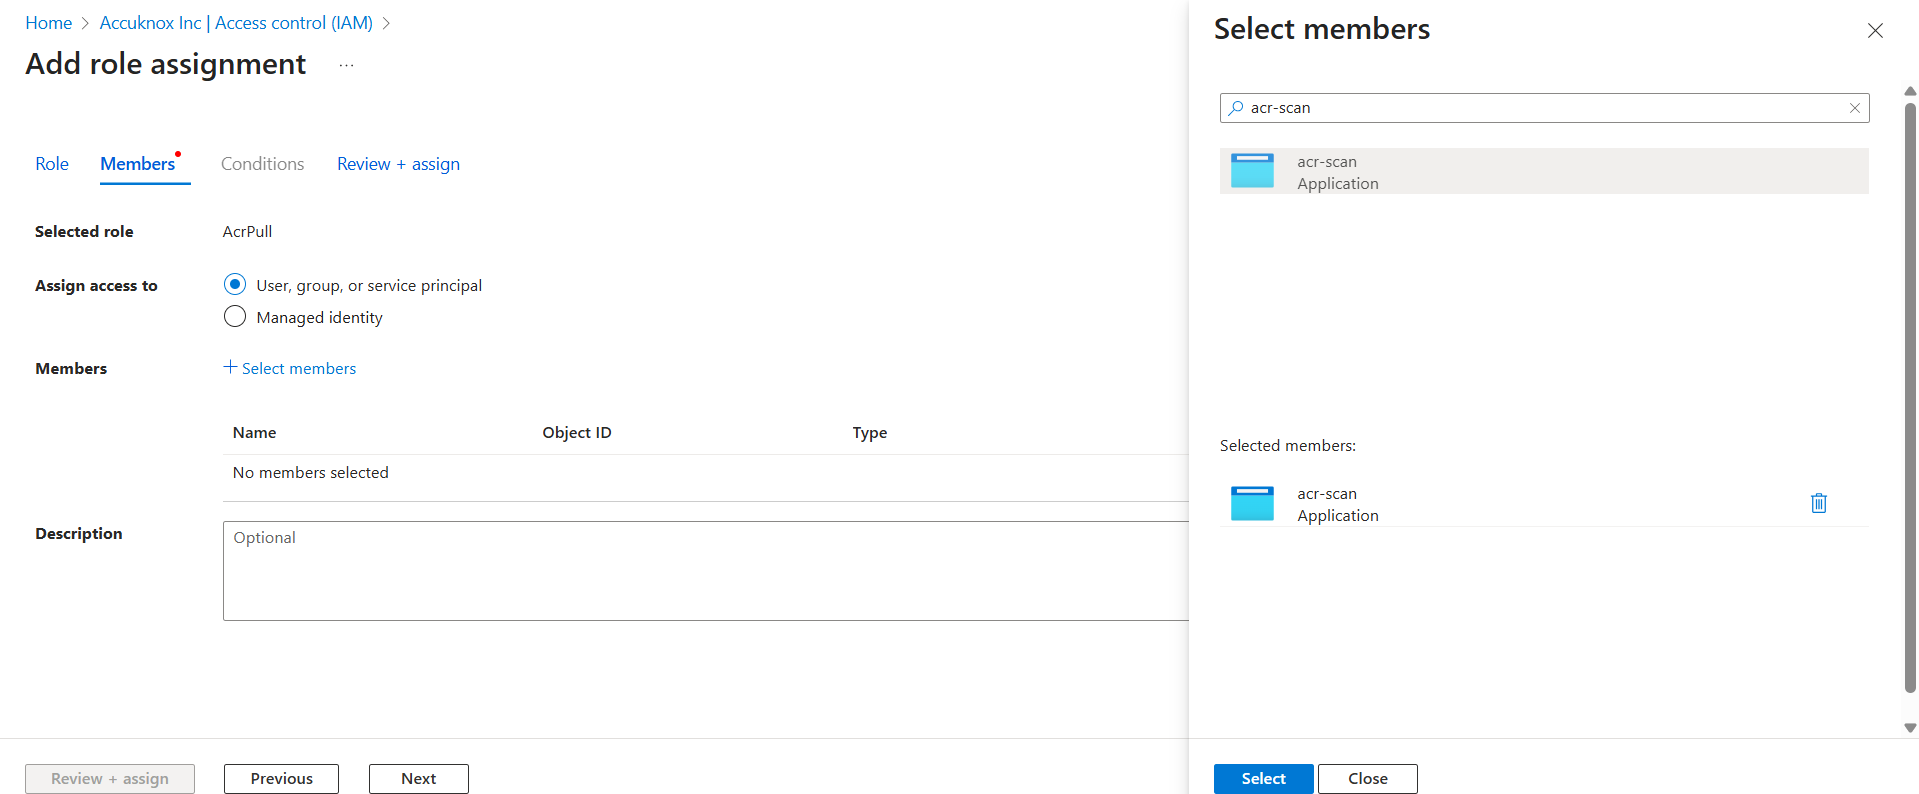Click the Name column header
This screenshot has width=1919, height=794.
point(255,433)
